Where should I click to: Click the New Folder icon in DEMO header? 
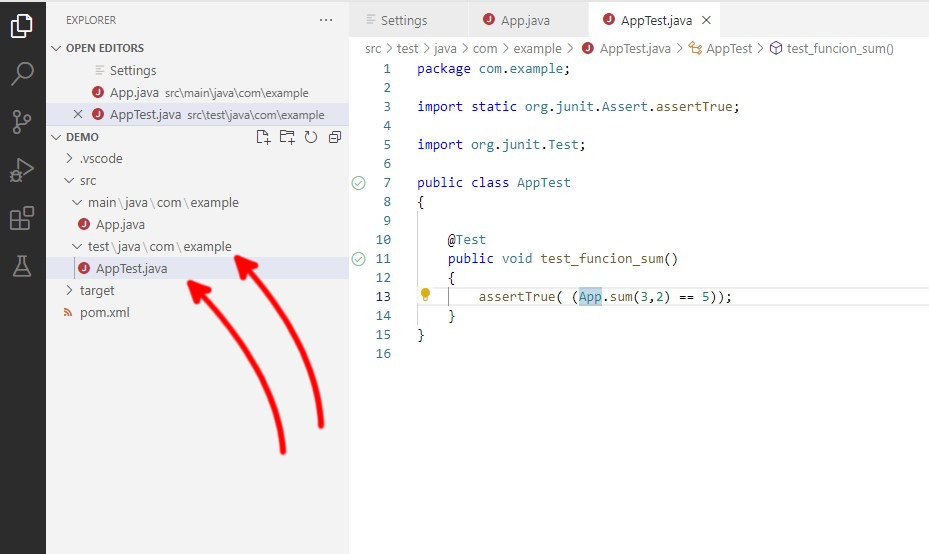pos(287,137)
